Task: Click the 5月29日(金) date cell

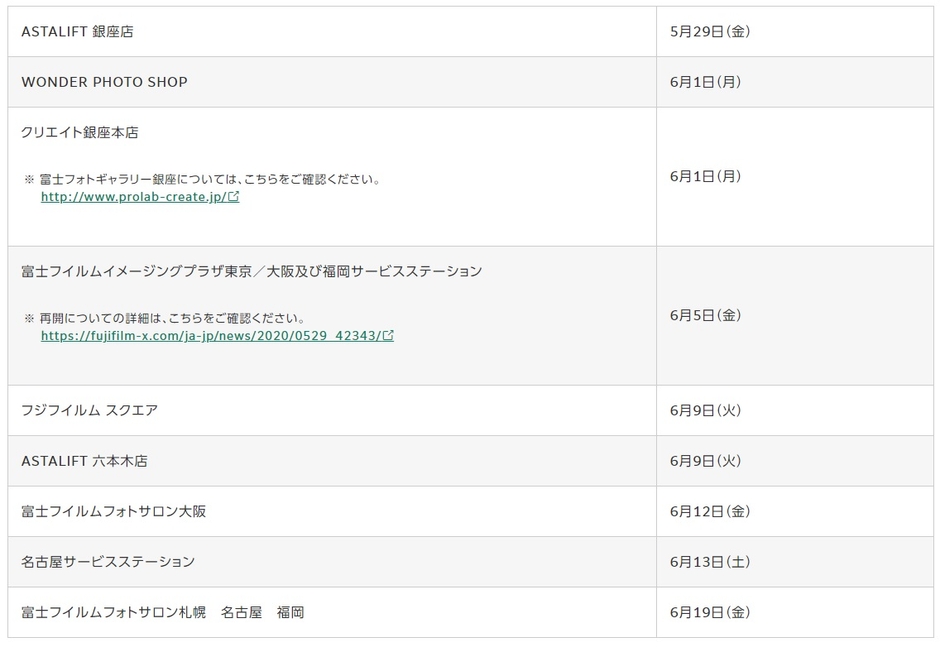Action: coord(710,32)
